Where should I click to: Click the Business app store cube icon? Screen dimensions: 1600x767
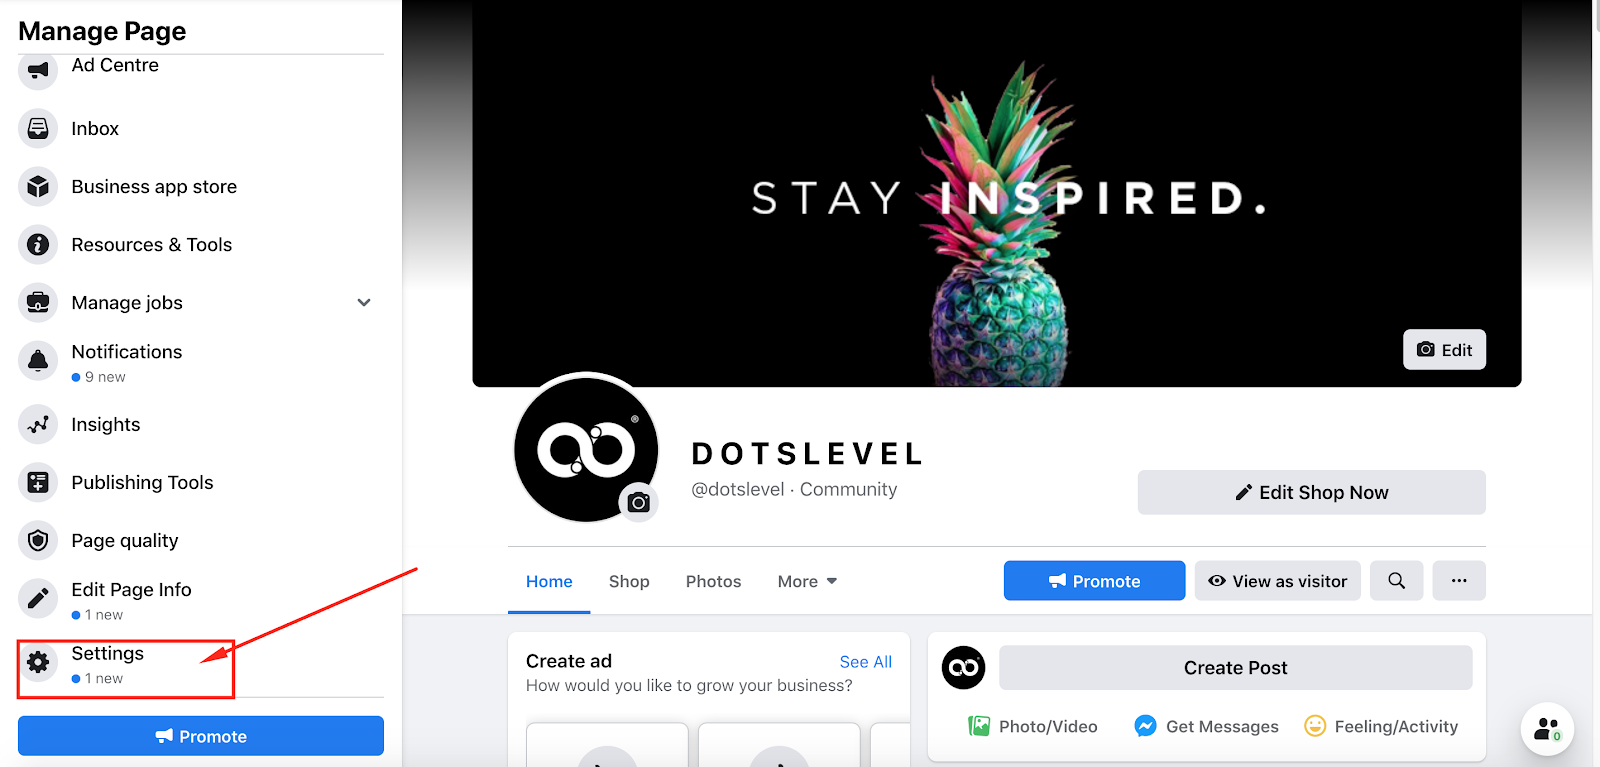[38, 186]
